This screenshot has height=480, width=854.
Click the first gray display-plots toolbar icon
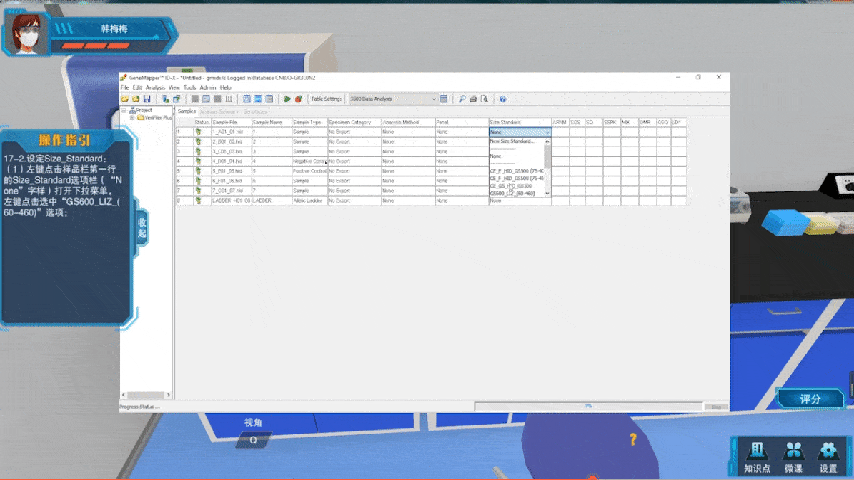[195, 99]
